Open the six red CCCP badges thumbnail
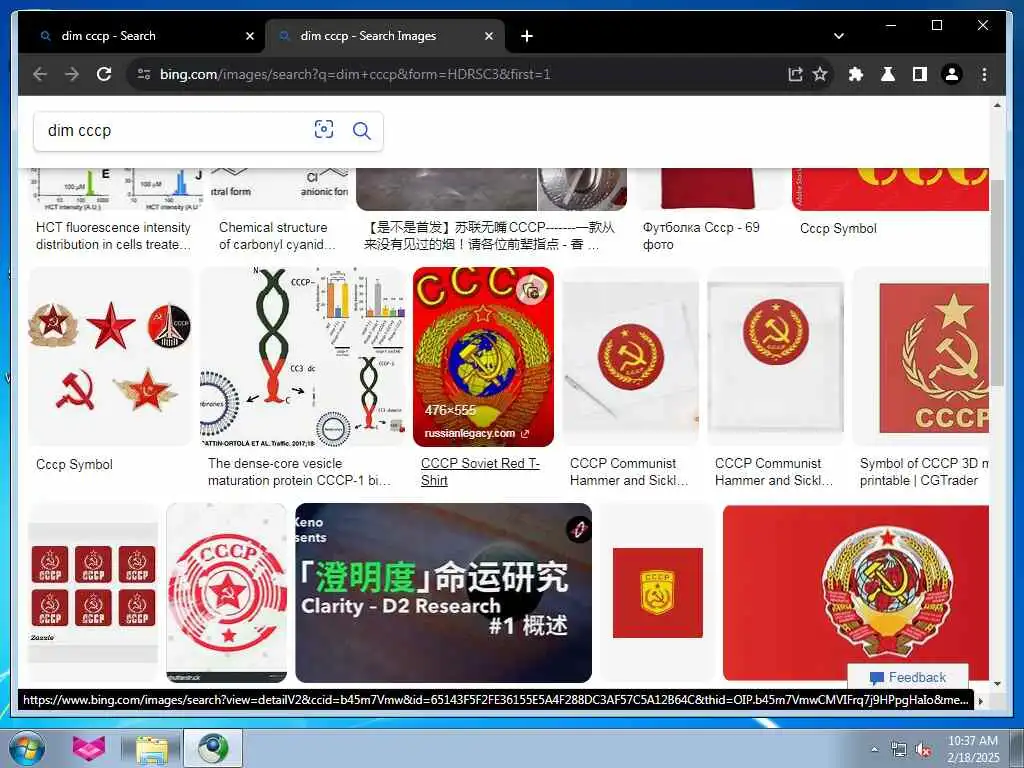Image resolution: width=1024 pixels, height=768 pixels. (x=93, y=592)
